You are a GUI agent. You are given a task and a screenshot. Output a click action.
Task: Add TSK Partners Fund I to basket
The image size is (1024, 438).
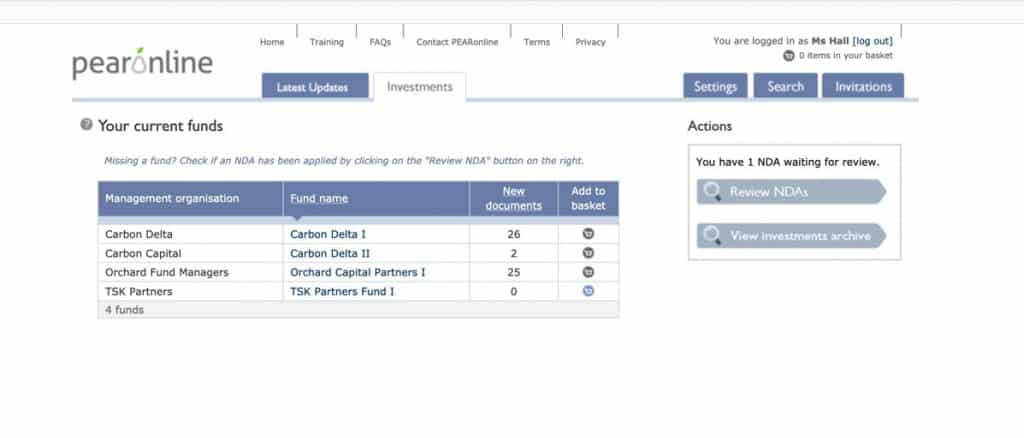tap(588, 292)
